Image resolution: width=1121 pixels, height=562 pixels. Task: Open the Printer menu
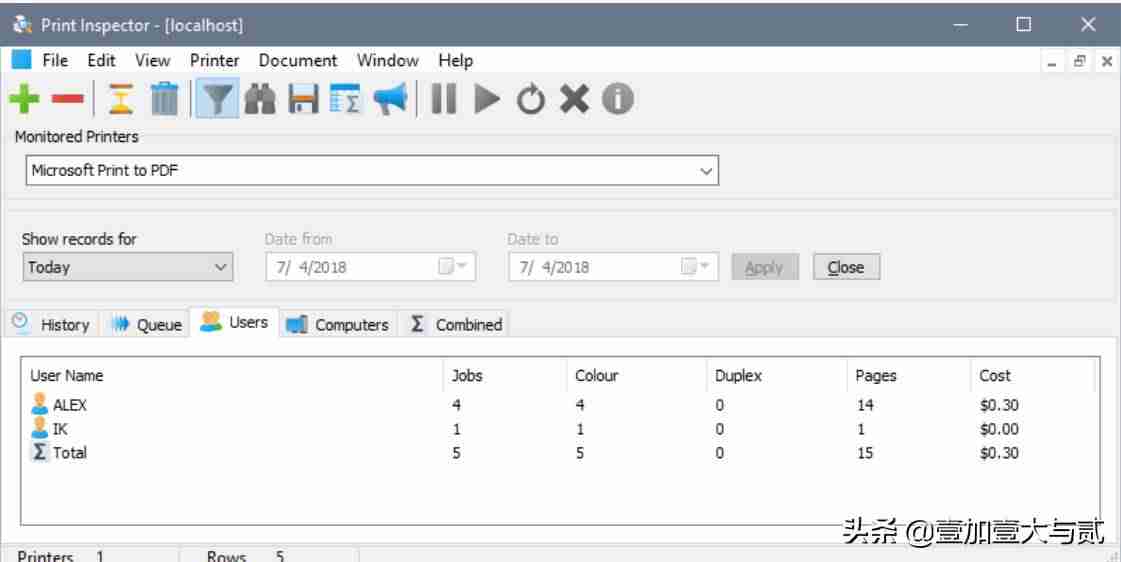(x=214, y=61)
